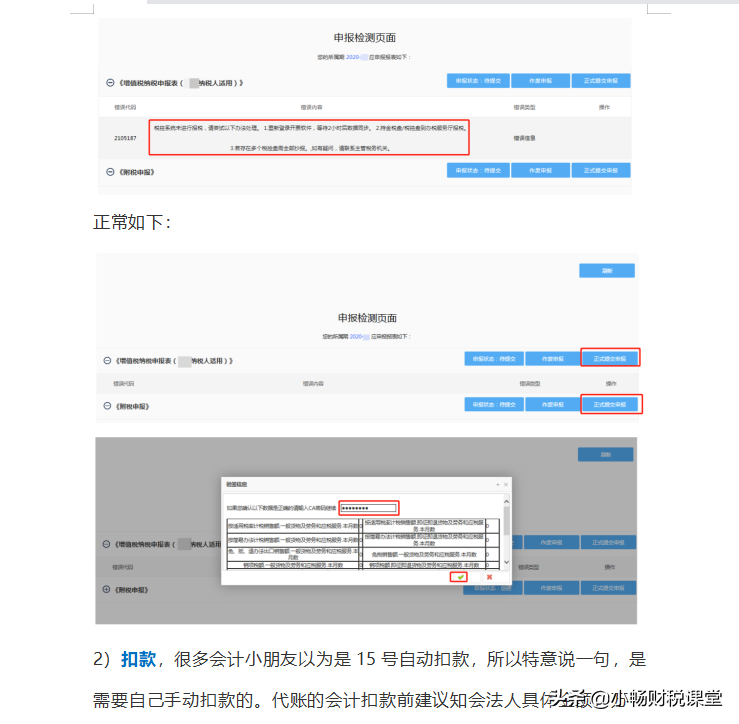The image size is (739, 724).
Task: Click 作废申报 beside 附税申报 in normal-state screenshot
Action: (x=552, y=404)
